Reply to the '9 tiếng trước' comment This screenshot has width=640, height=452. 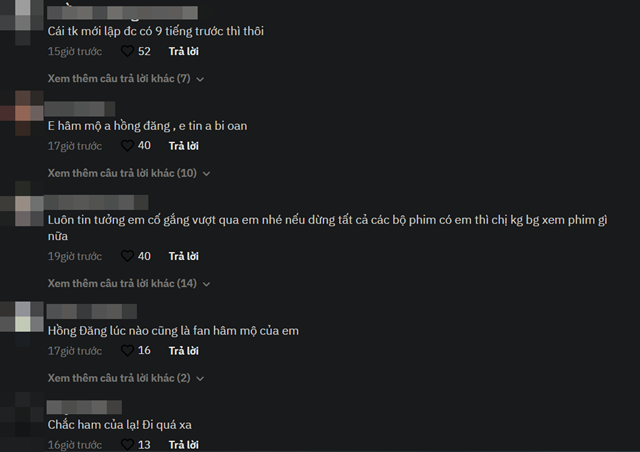(184, 51)
